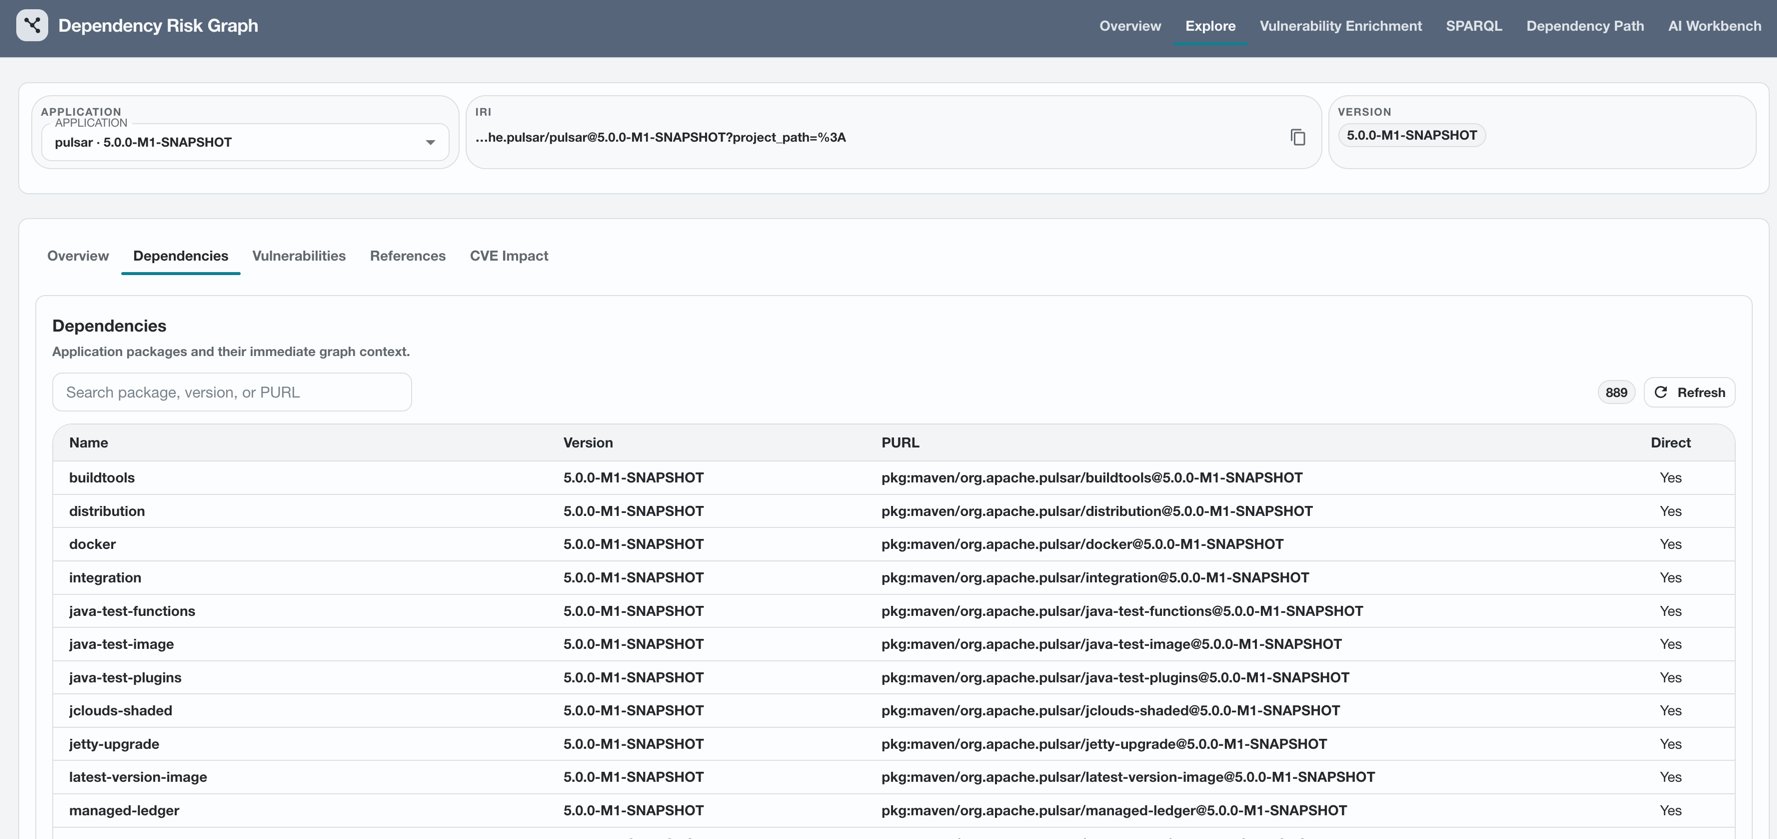Open the Dependency Path page
This screenshot has width=1777, height=839.
coord(1585,26)
